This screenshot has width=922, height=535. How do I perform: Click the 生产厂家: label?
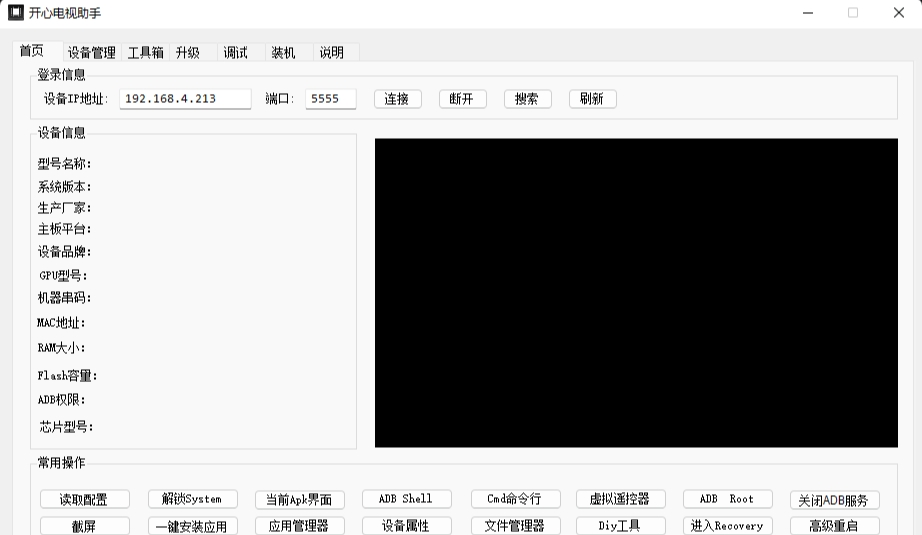click(x=65, y=208)
